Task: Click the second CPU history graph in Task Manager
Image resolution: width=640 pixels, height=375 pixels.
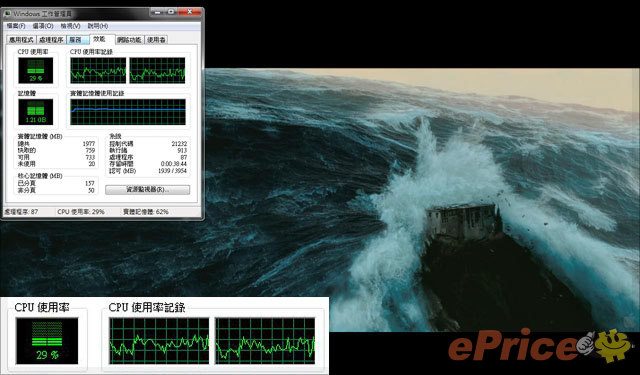Action: coord(157,70)
